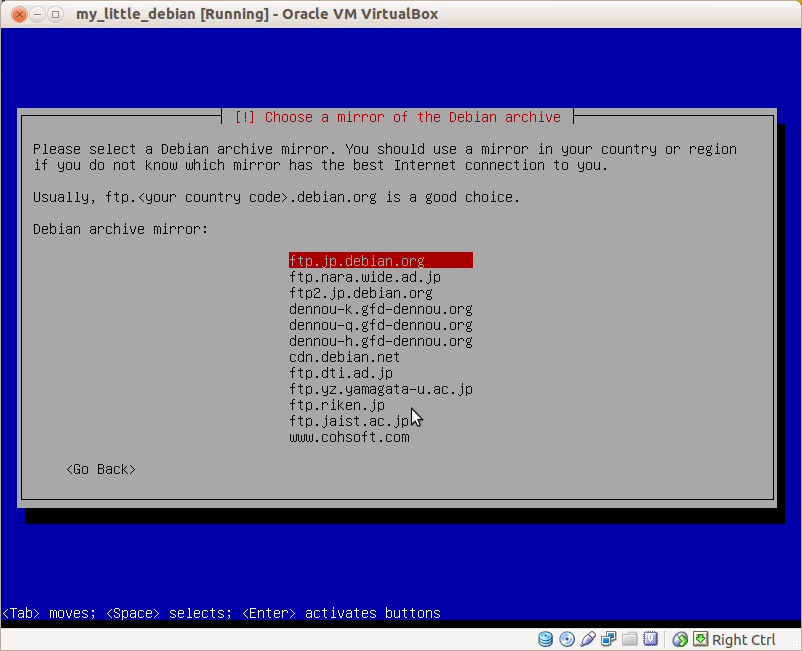Maximize the VirtualBox window
Viewport: 802px width, 651px height.
55,14
